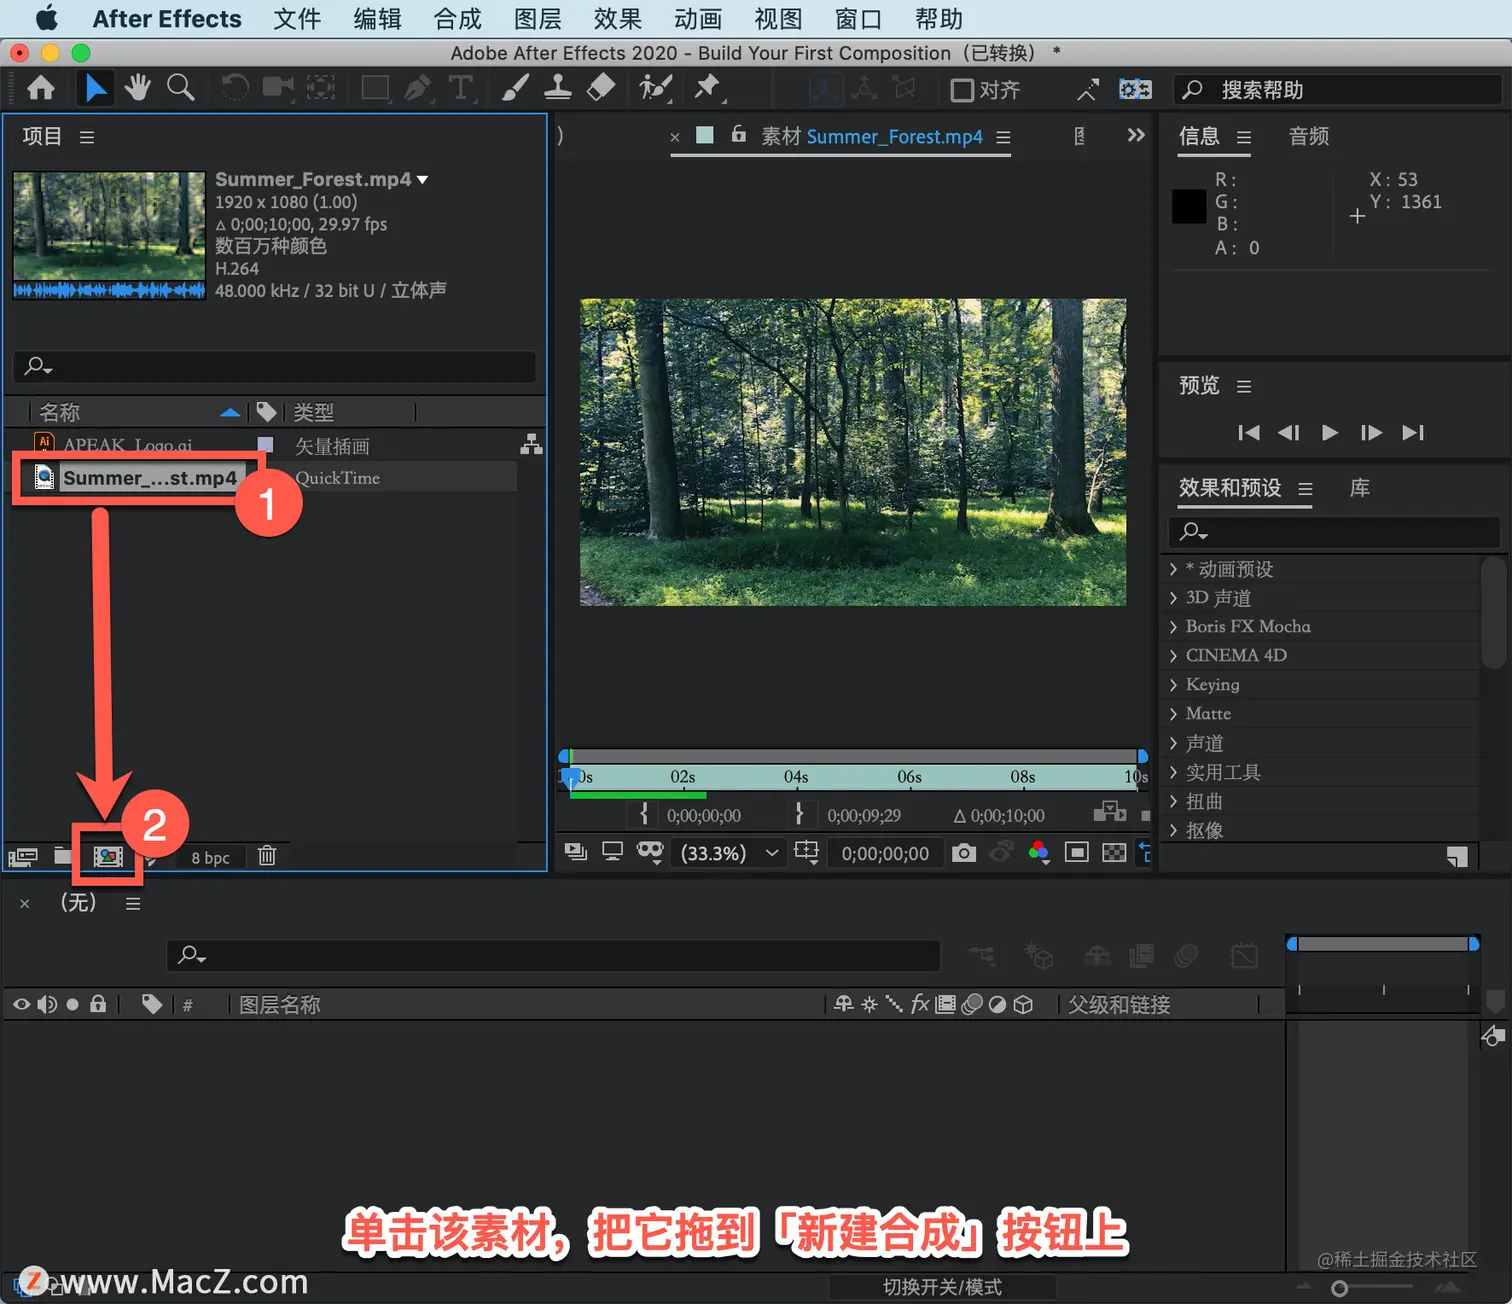Click the New Composition button icon
The height and width of the screenshot is (1304, 1512).
[108, 857]
